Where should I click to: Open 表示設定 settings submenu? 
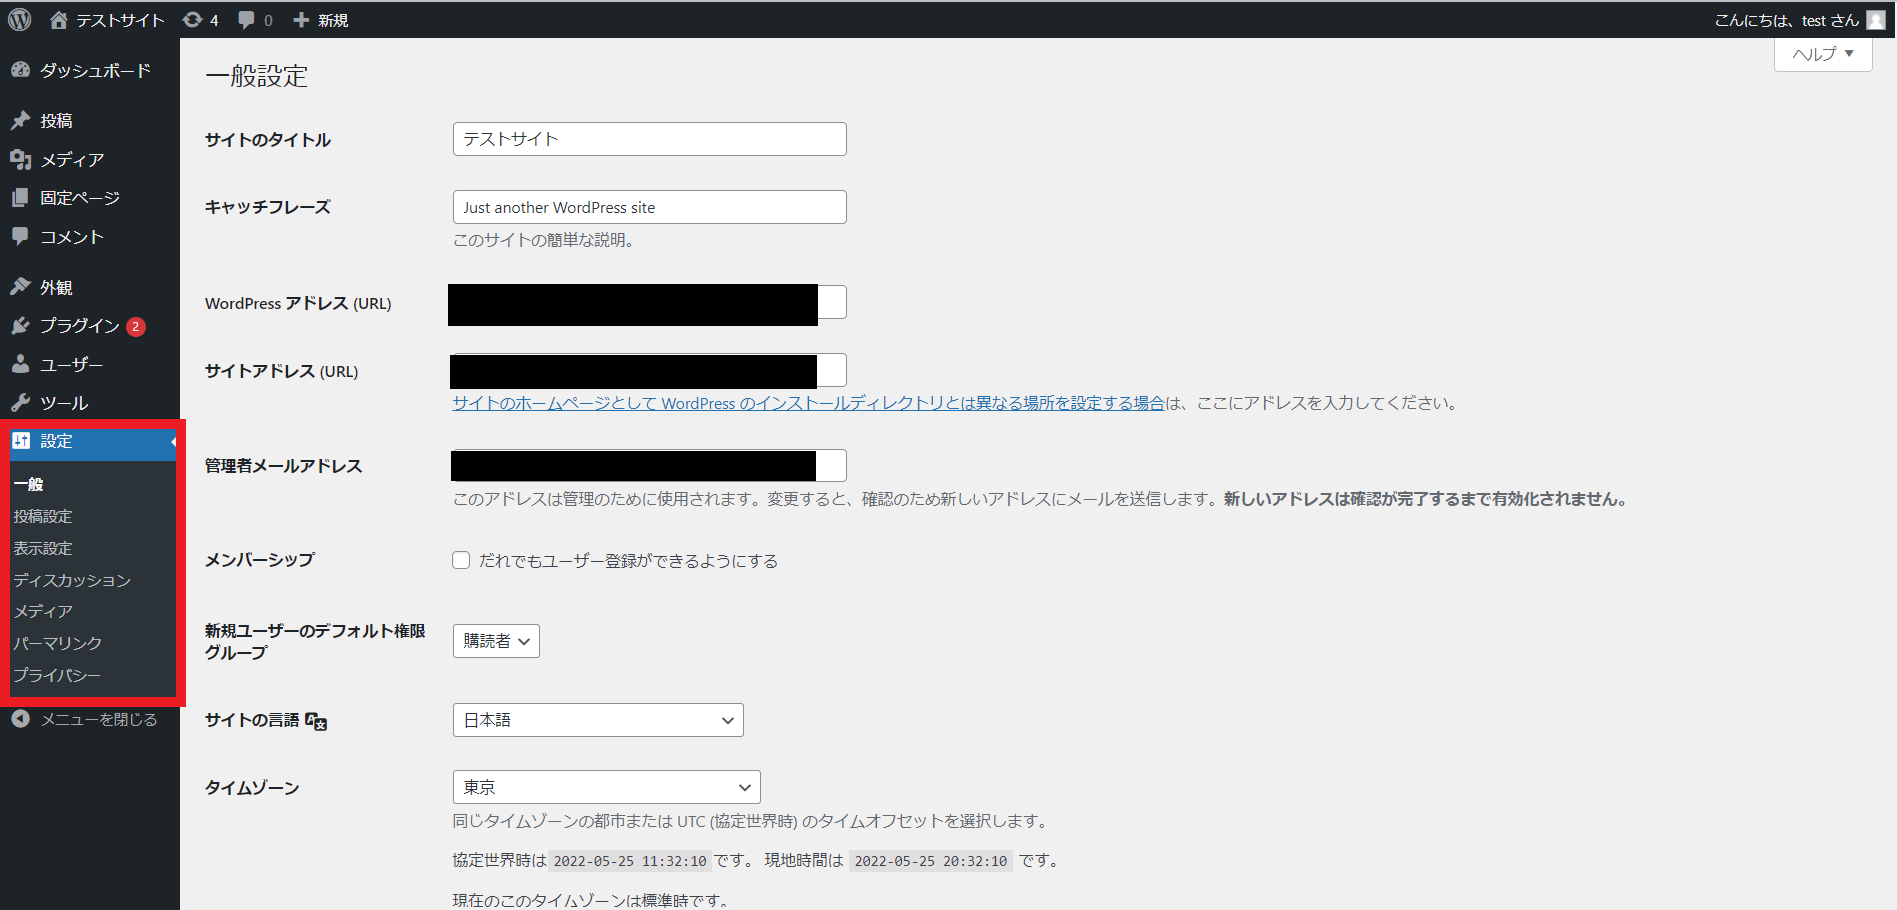coord(43,548)
